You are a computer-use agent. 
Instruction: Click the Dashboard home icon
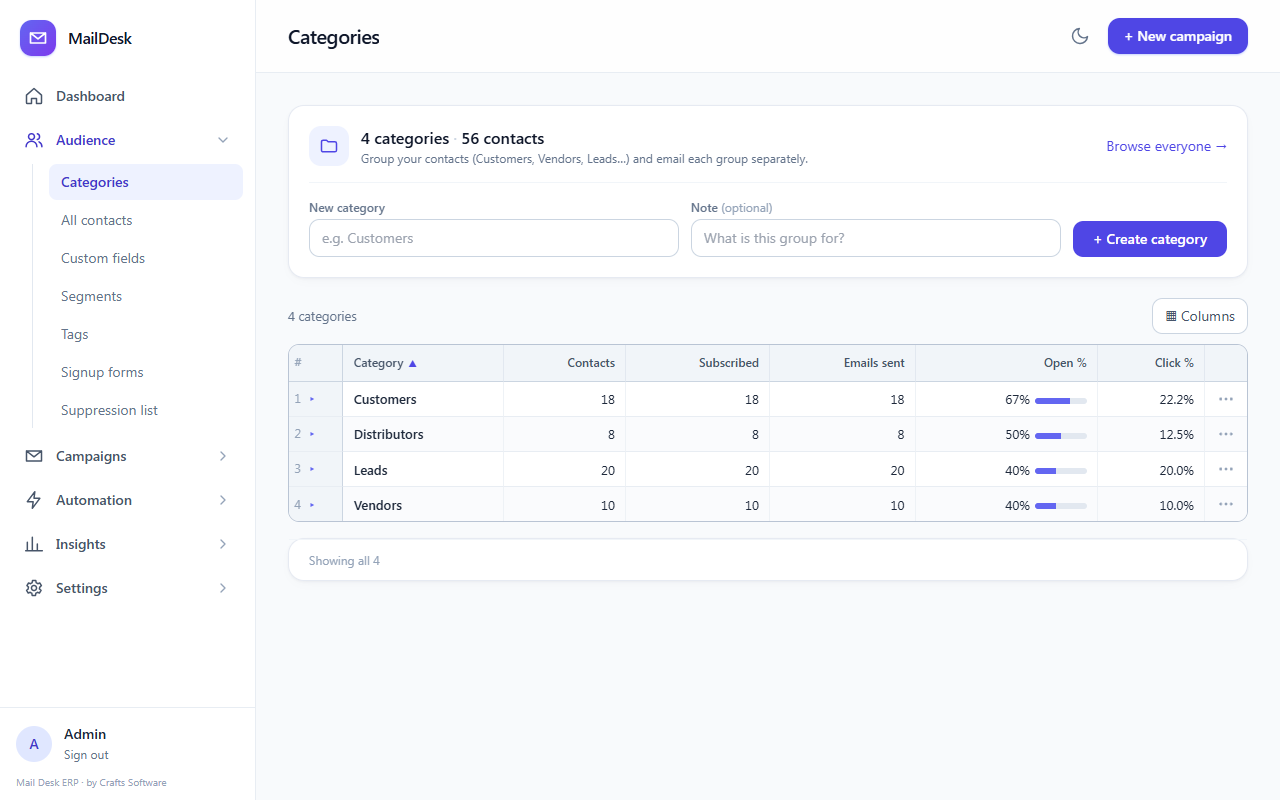click(x=34, y=96)
